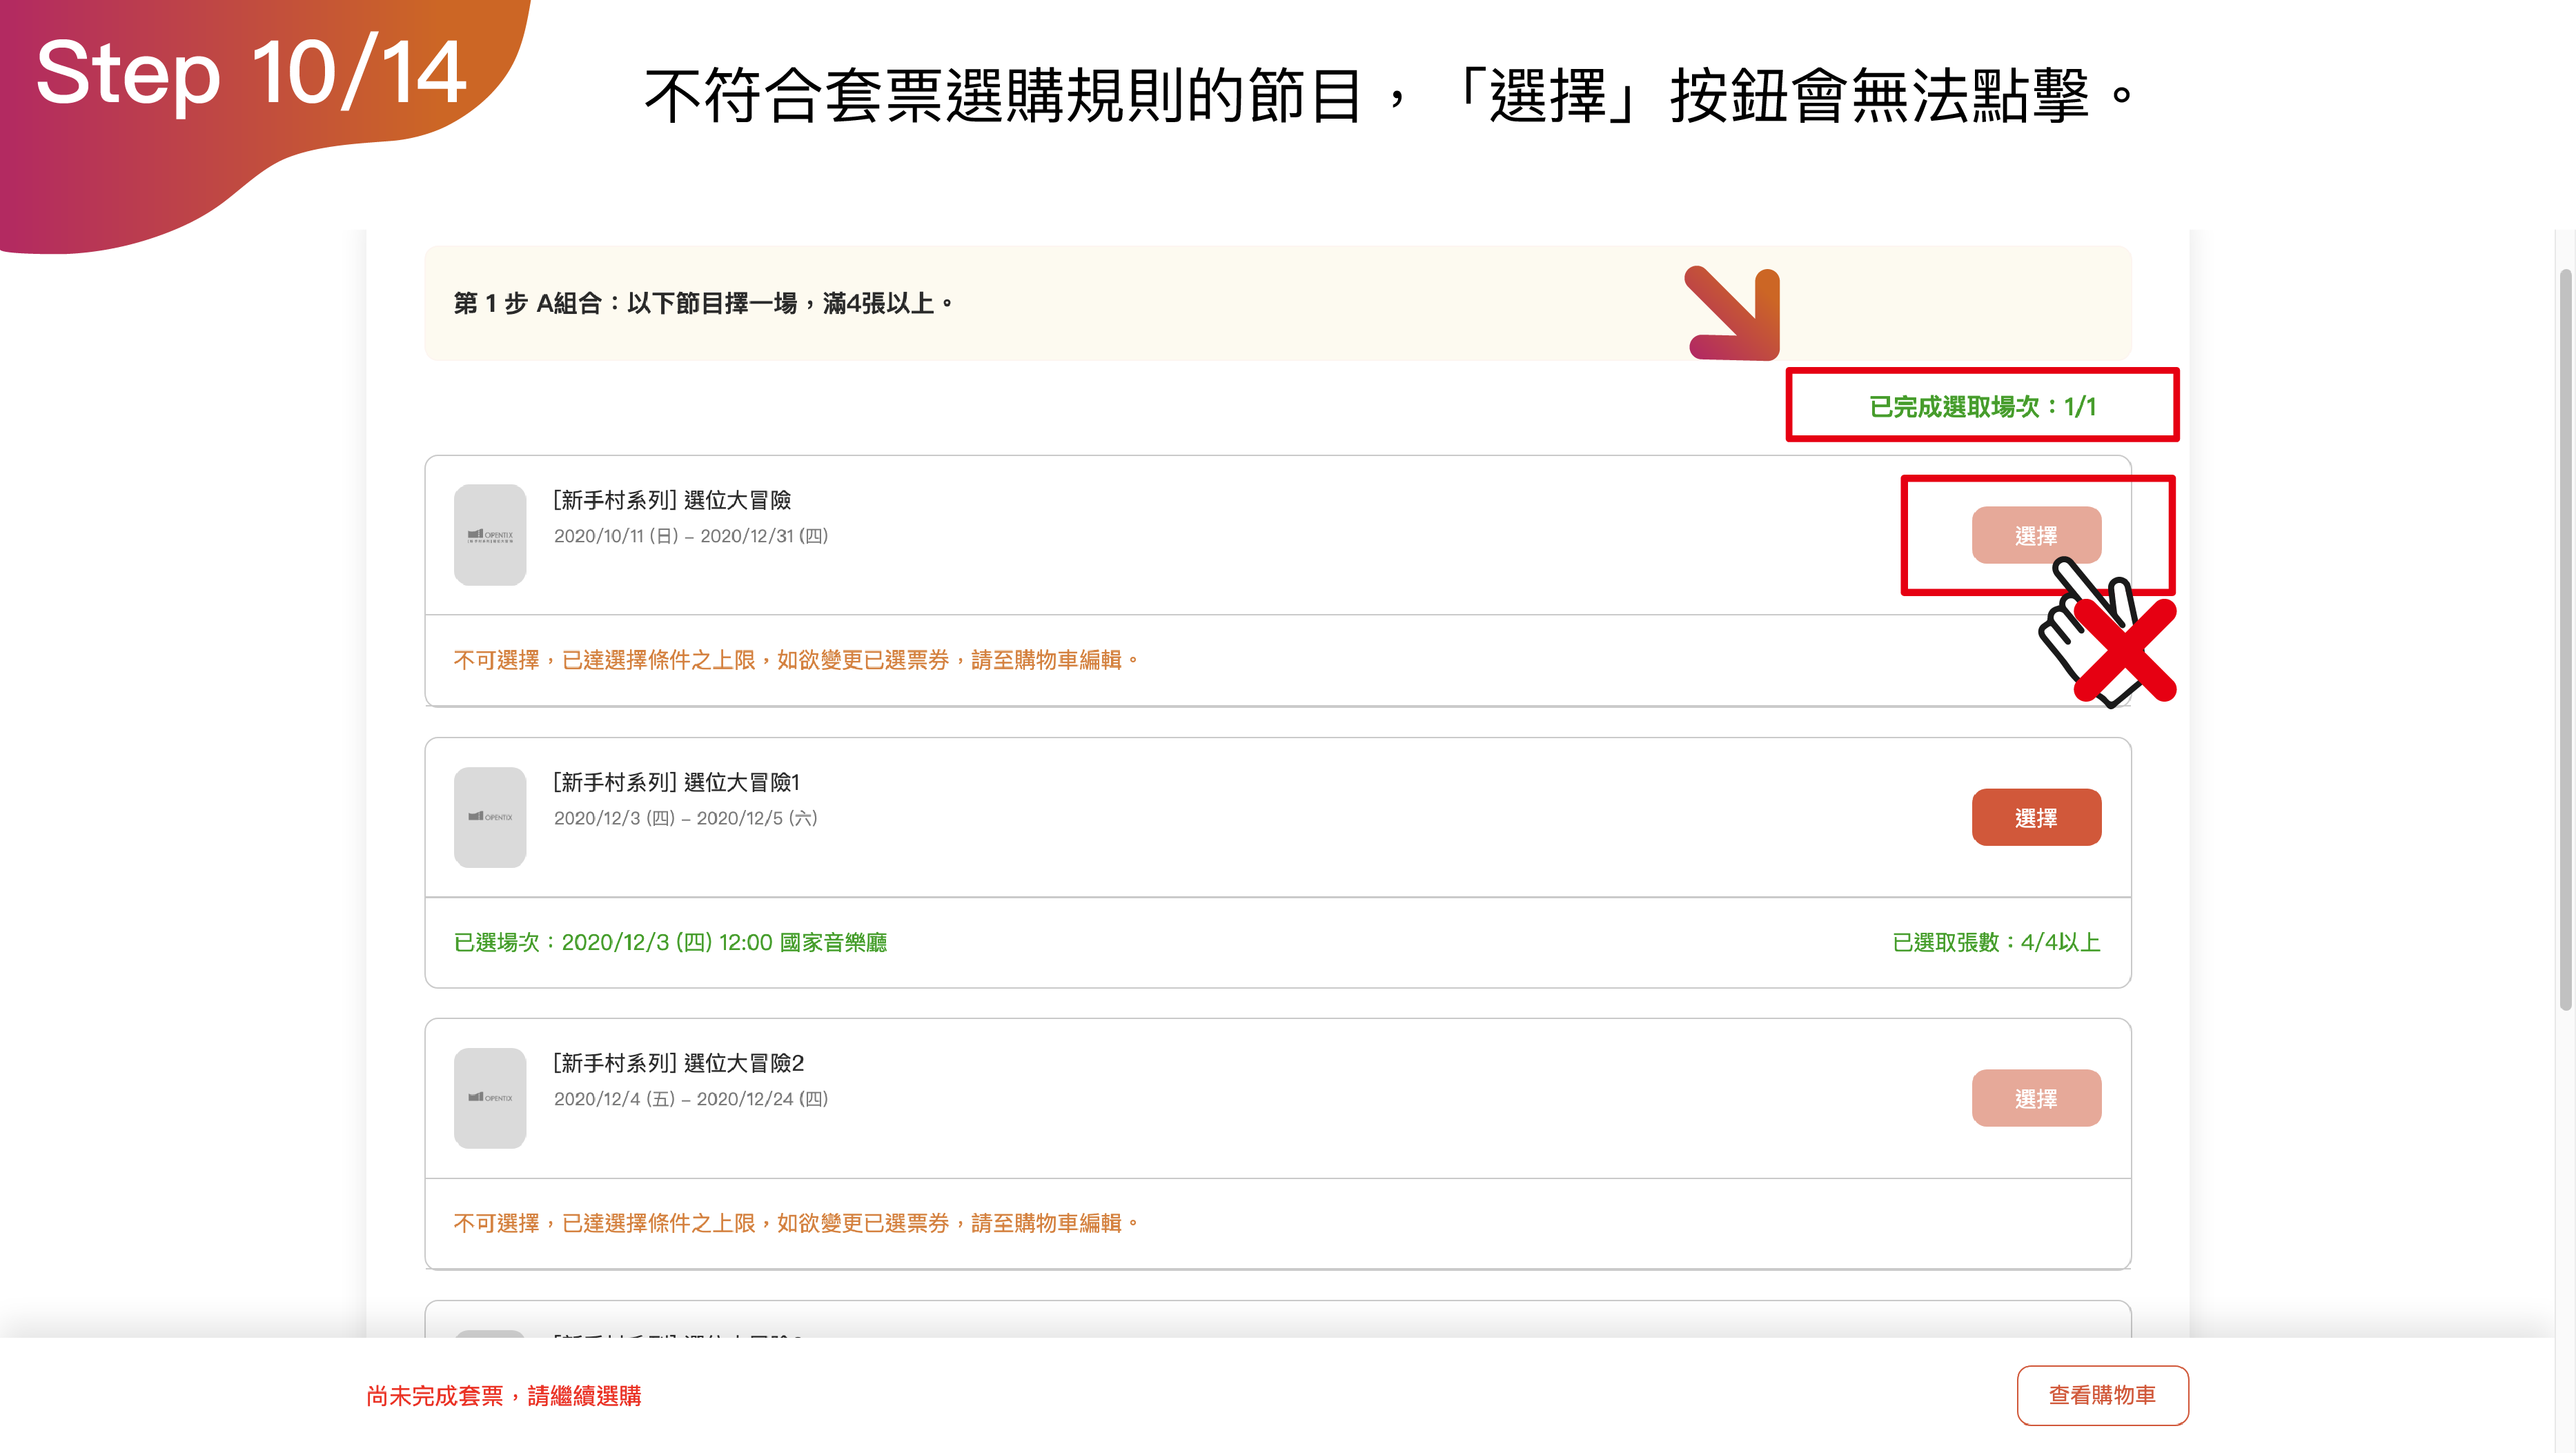The height and width of the screenshot is (1453, 2576).
Task: Select title [新手村系列] 選位大冒險2
Action: 678,1063
